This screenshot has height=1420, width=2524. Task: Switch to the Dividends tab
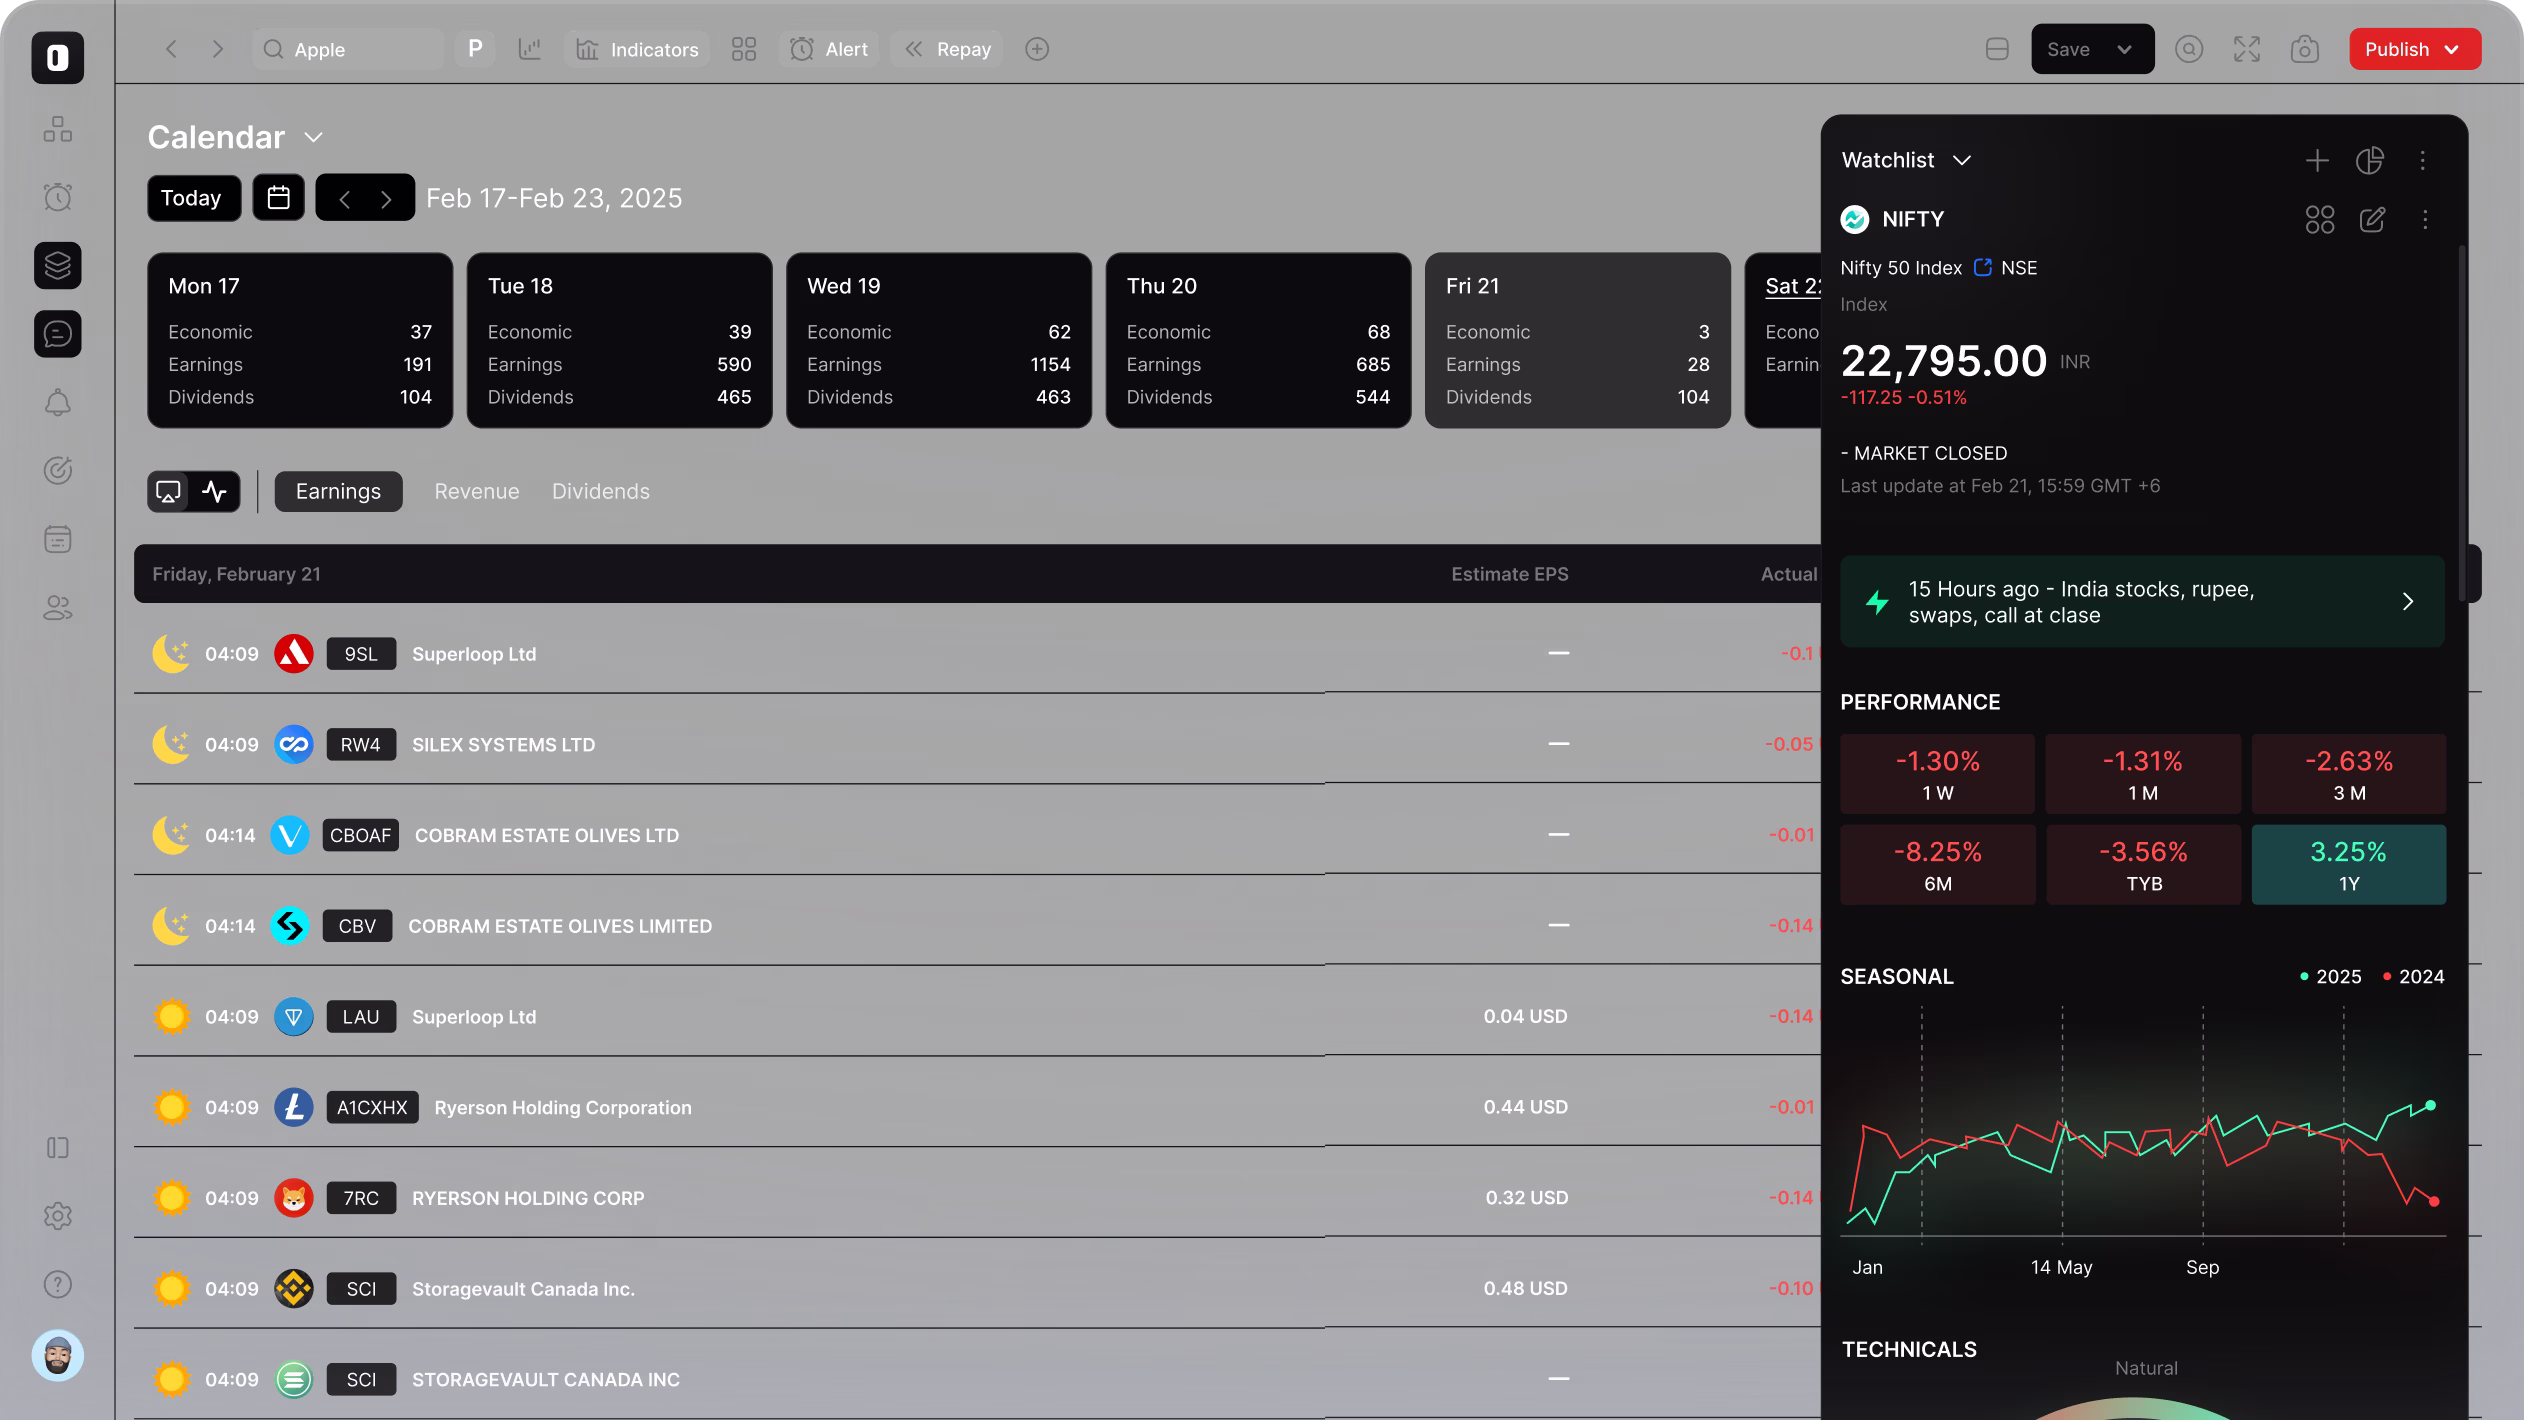[600, 491]
